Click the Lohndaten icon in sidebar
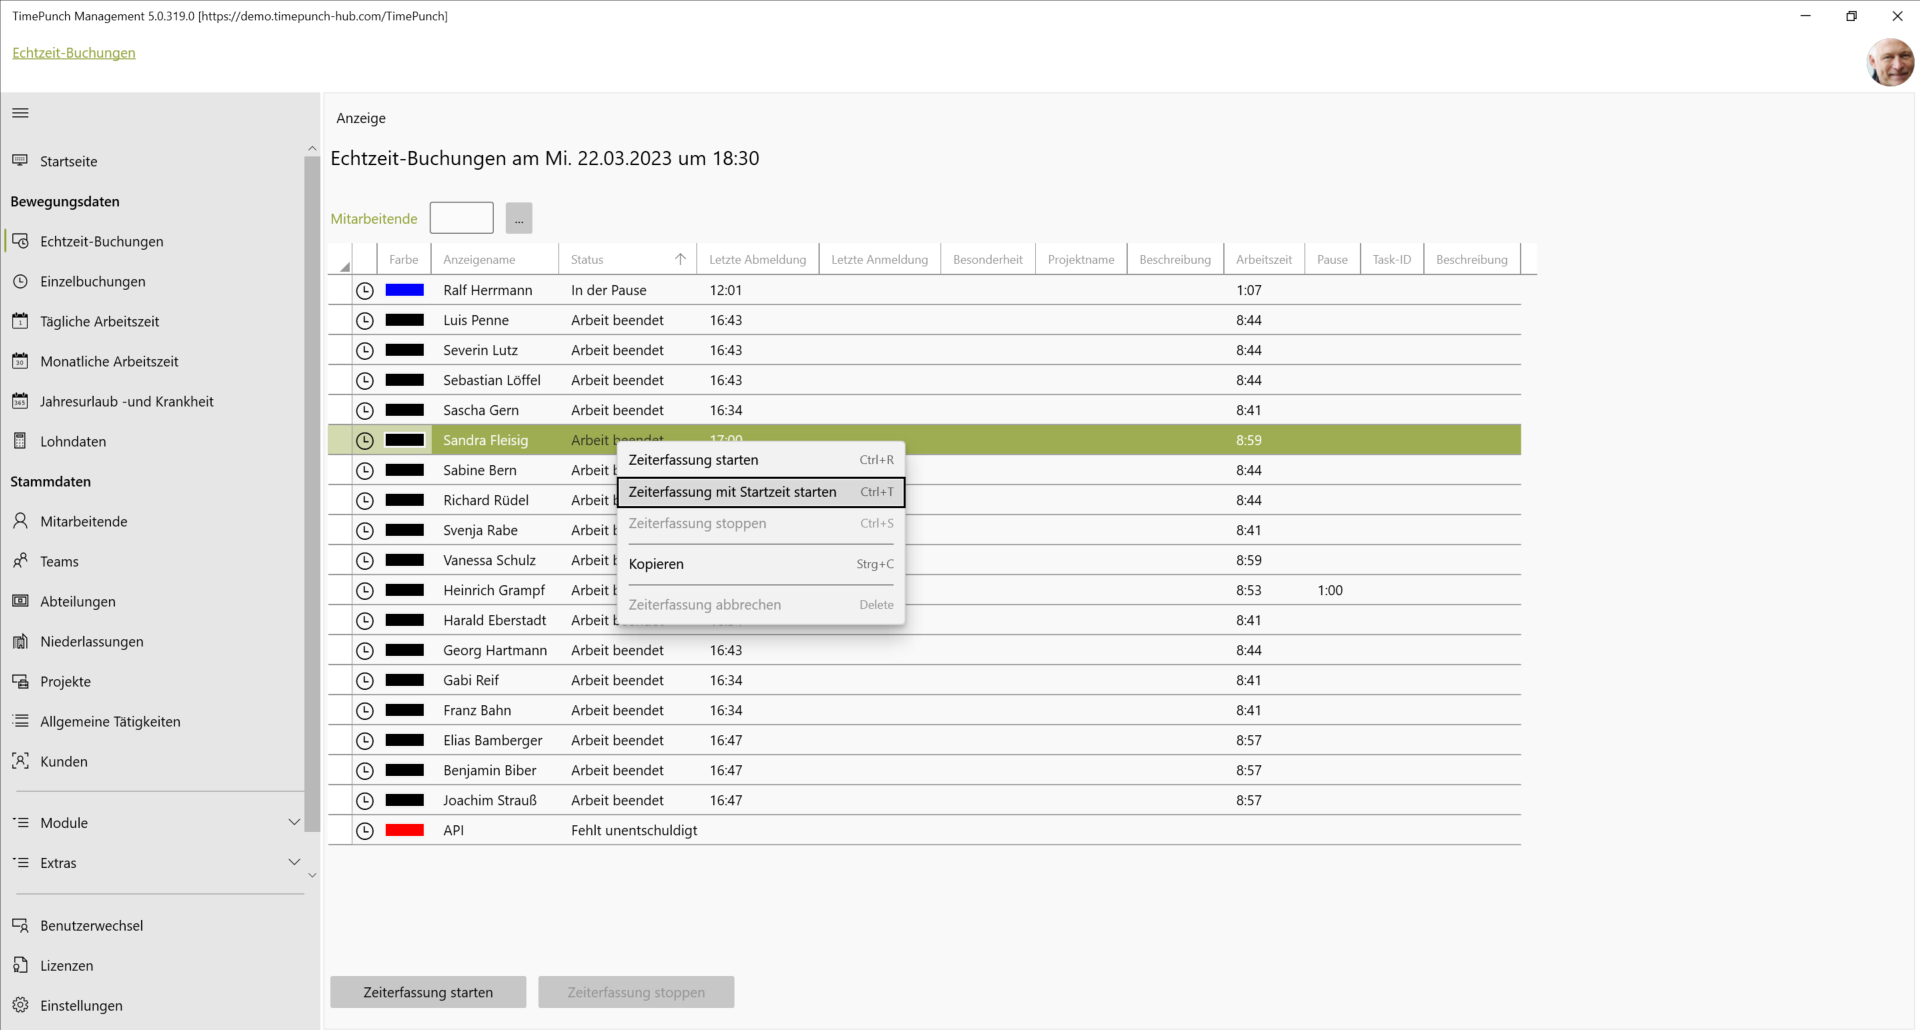The width and height of the screenshot is (1920, 1030). [x=20, y=441]
